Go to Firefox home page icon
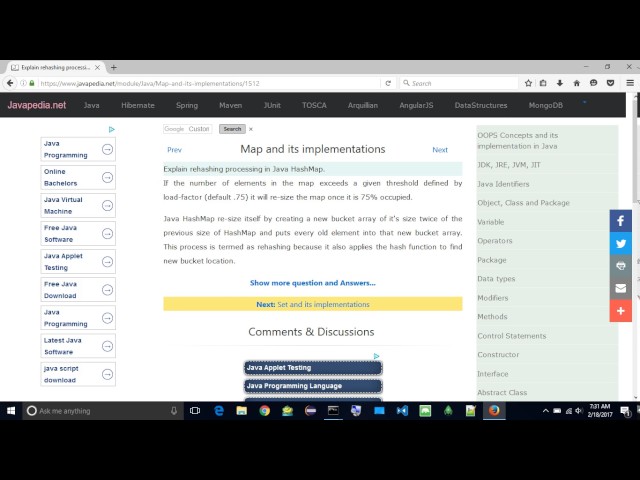This screenshot has height=480, width=640. pos(577,83)
